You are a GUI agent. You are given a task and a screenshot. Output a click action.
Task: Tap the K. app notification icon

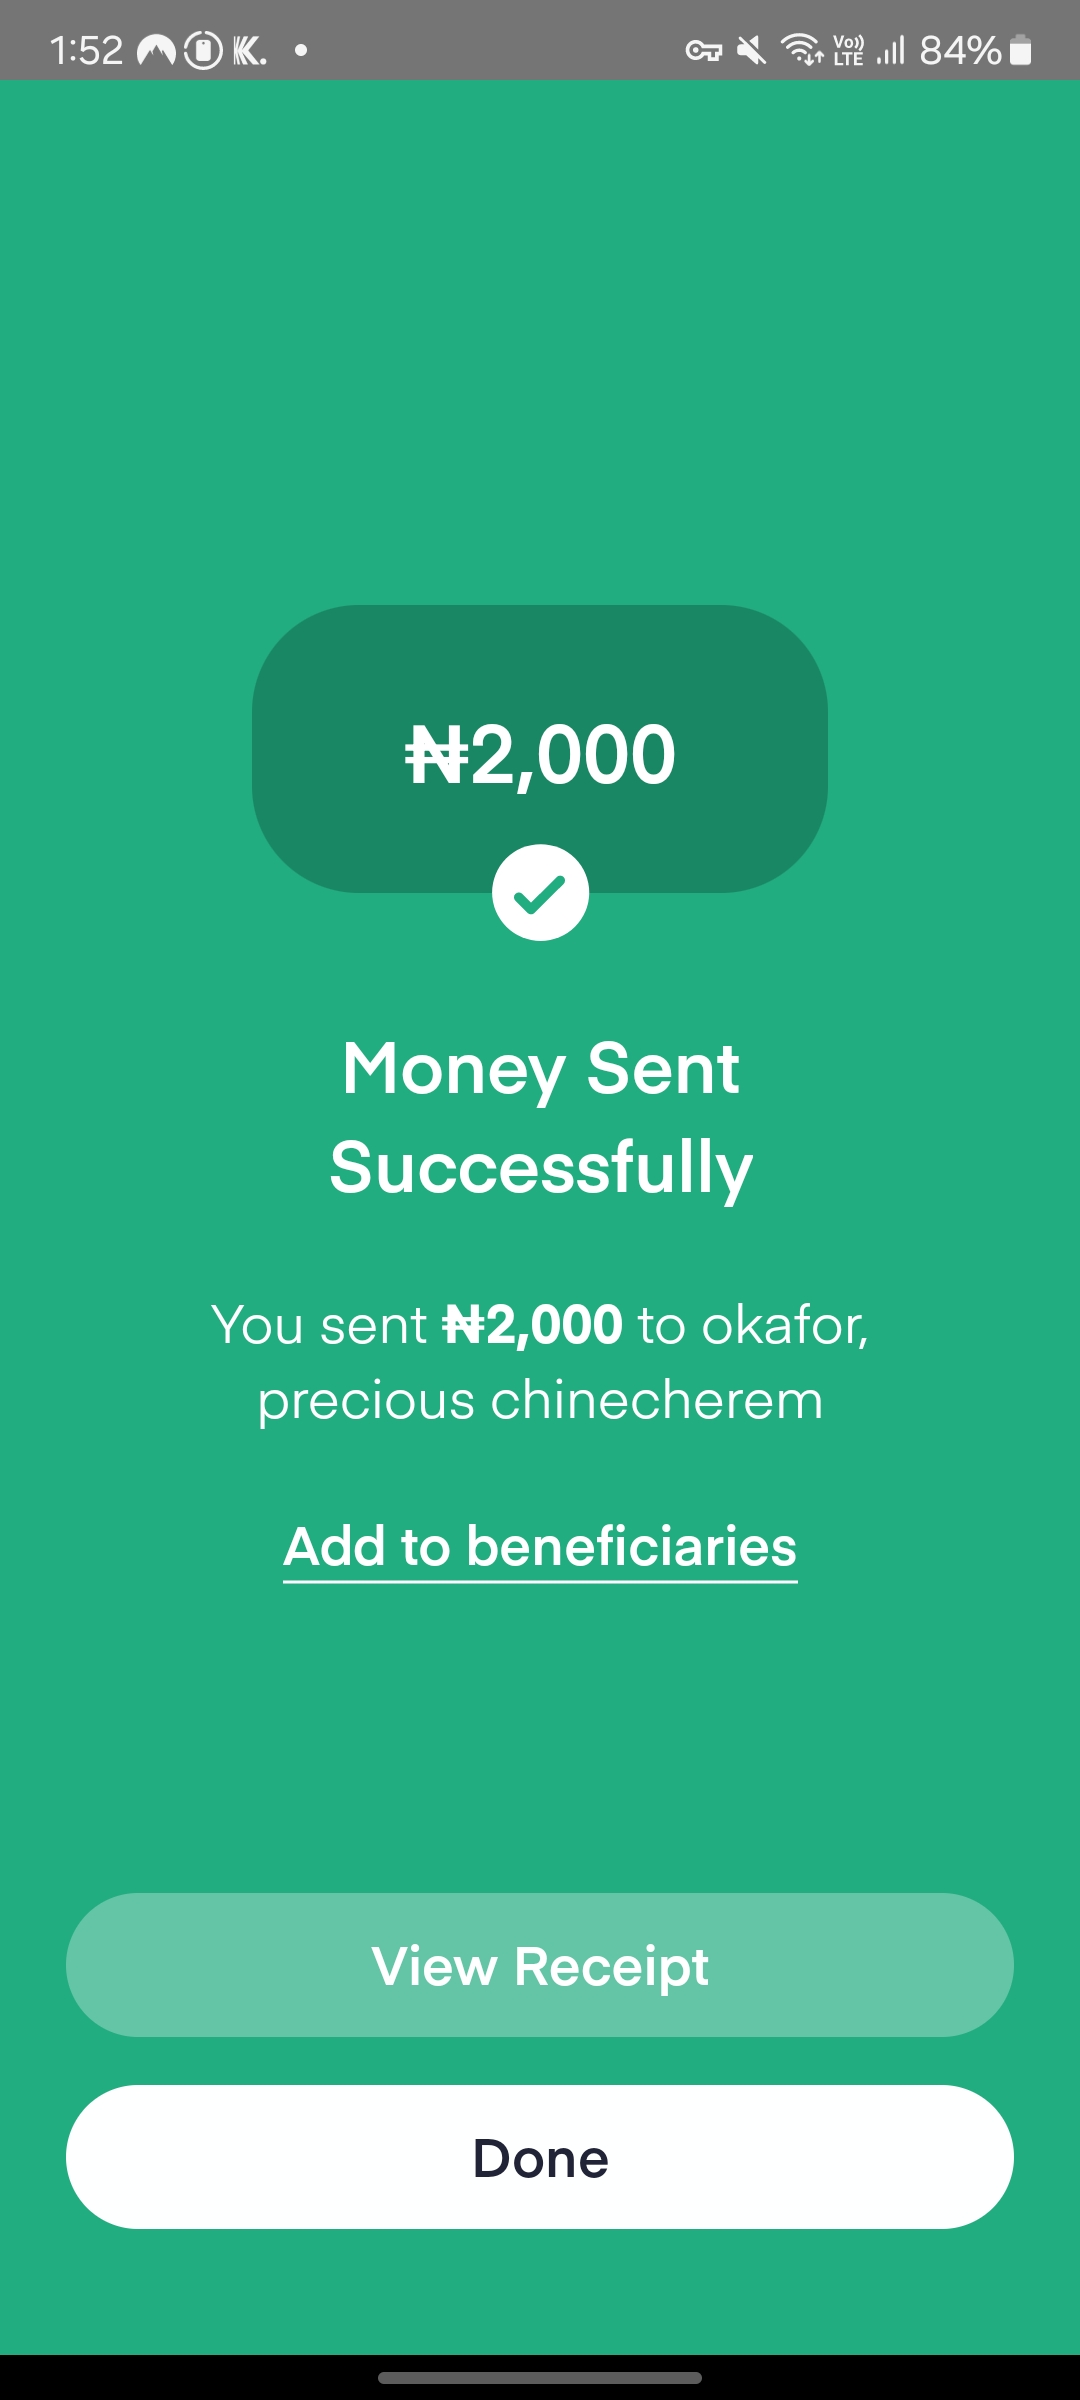click(249, 50)
